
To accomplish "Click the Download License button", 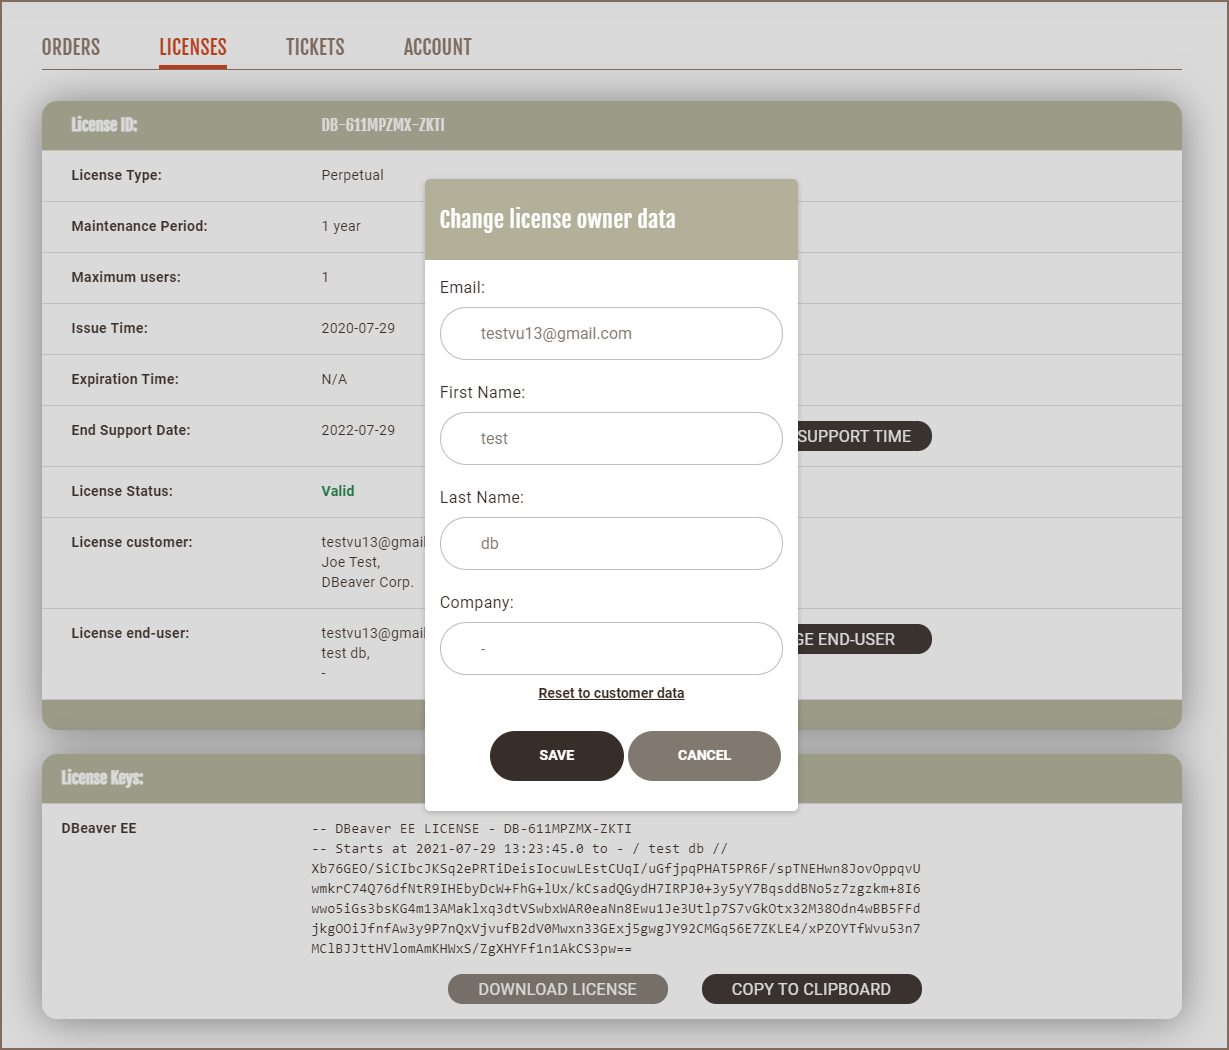I will pos(557,989).
